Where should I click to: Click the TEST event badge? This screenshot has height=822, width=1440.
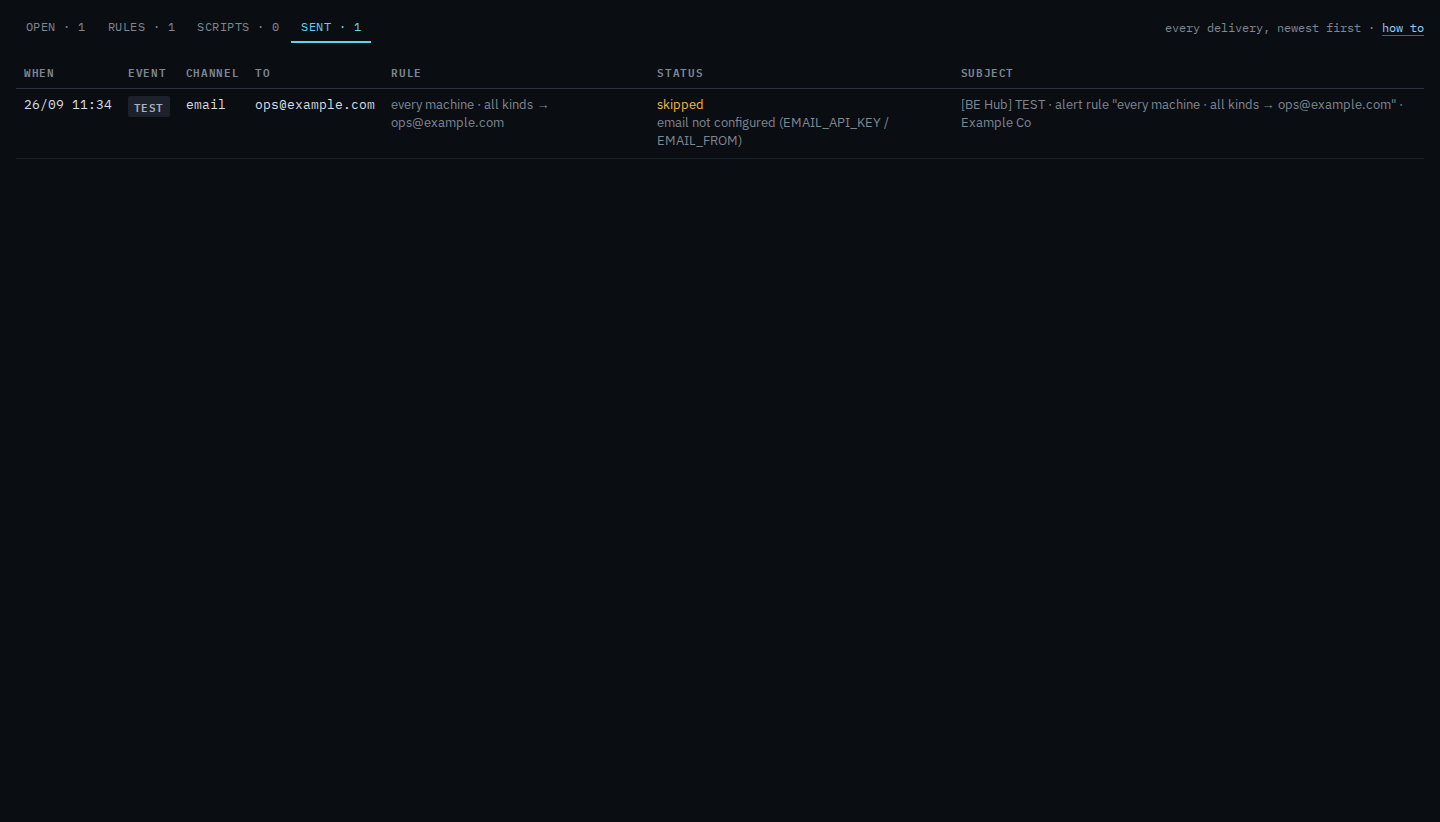pyautogui.click(x=149, y=107)
